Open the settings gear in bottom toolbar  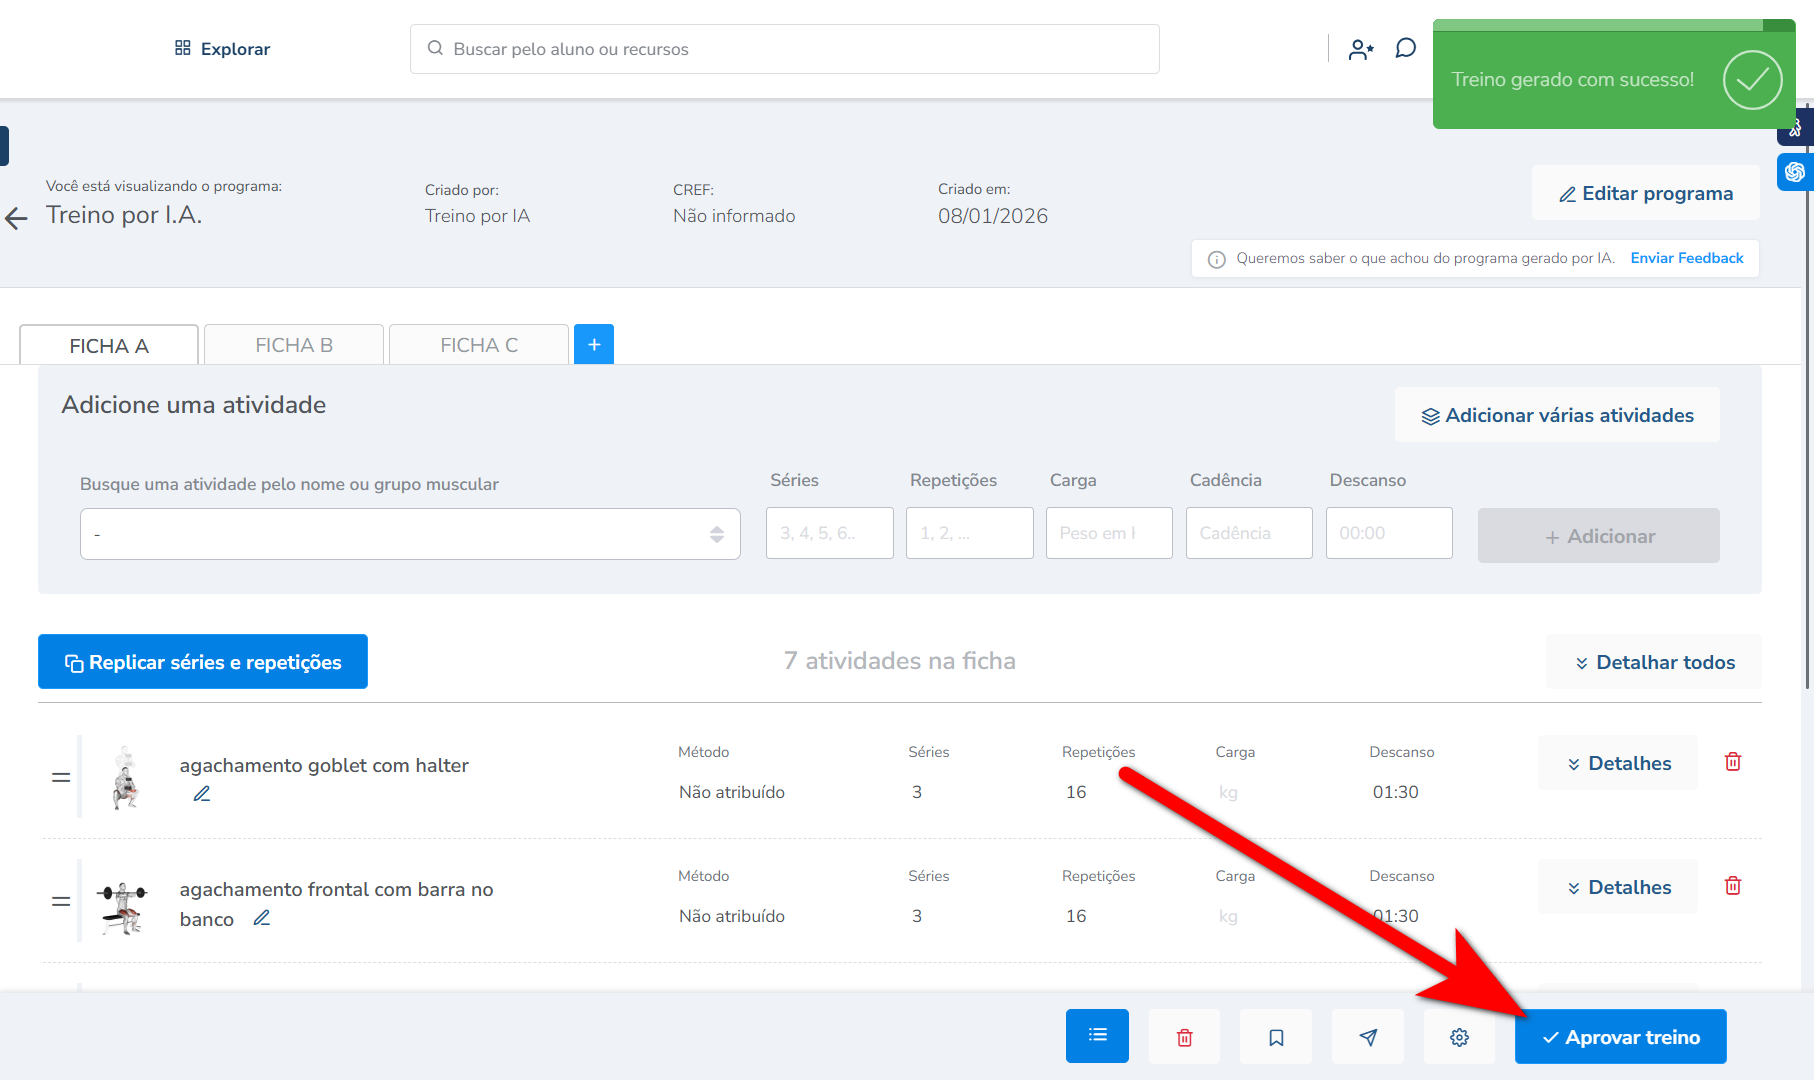pyautogui.click(x=1459, y=1037)
